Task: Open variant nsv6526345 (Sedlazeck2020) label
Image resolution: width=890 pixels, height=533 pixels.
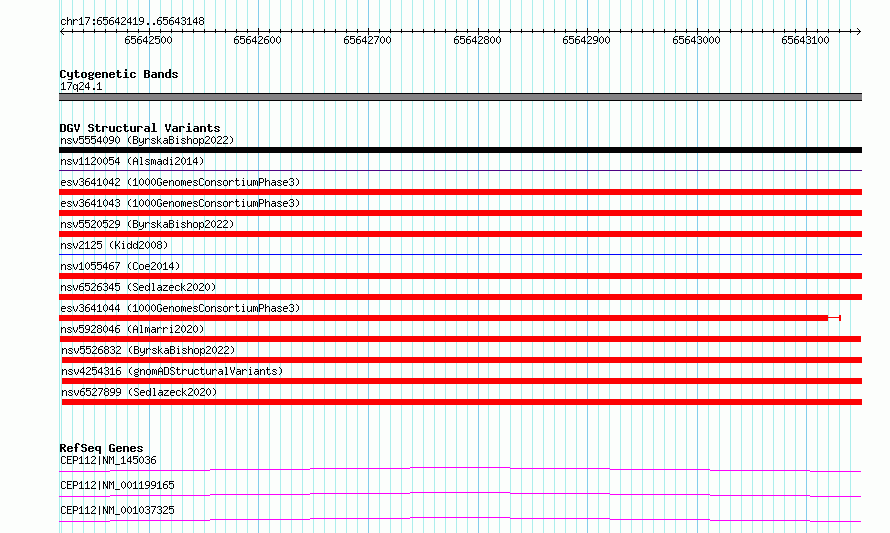Action: point(138,287)
